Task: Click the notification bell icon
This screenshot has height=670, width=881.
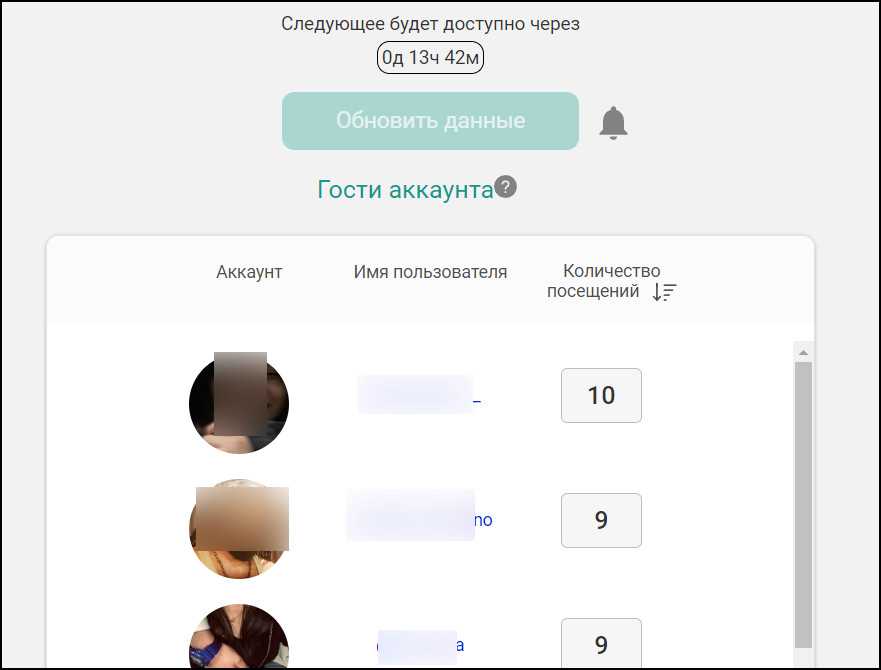Action: (x=613, y=123)
